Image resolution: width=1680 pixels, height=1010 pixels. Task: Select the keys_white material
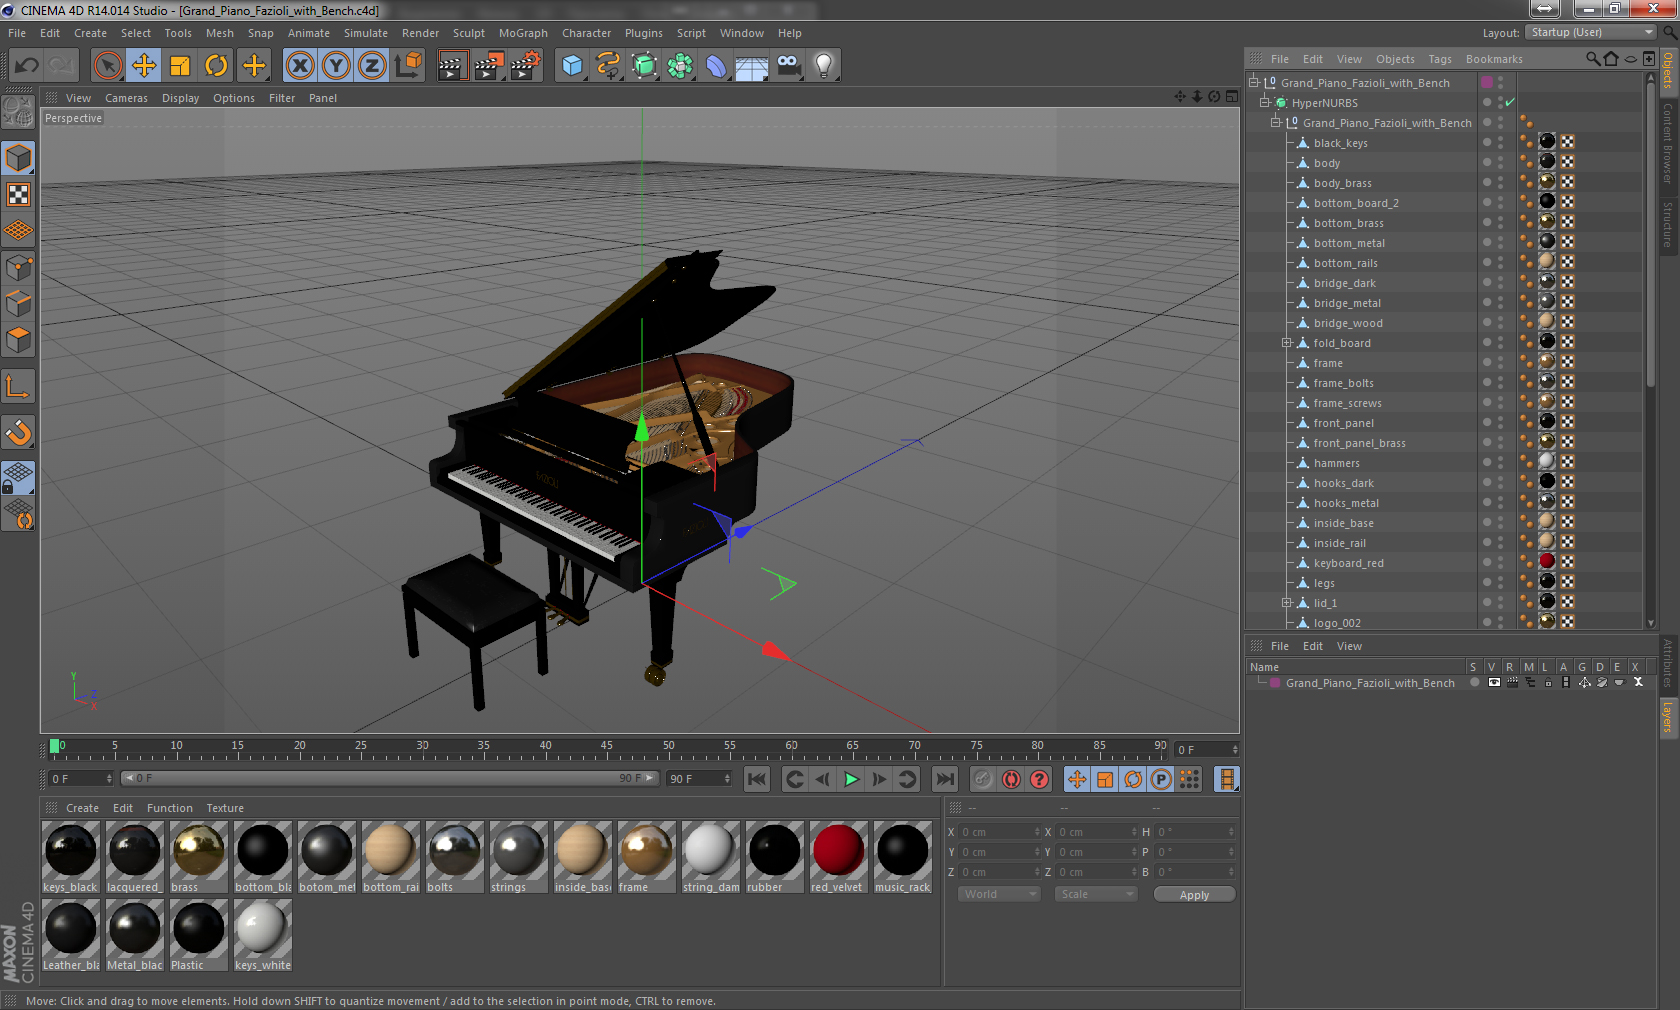pyautogui.click(x=262, y=935)
